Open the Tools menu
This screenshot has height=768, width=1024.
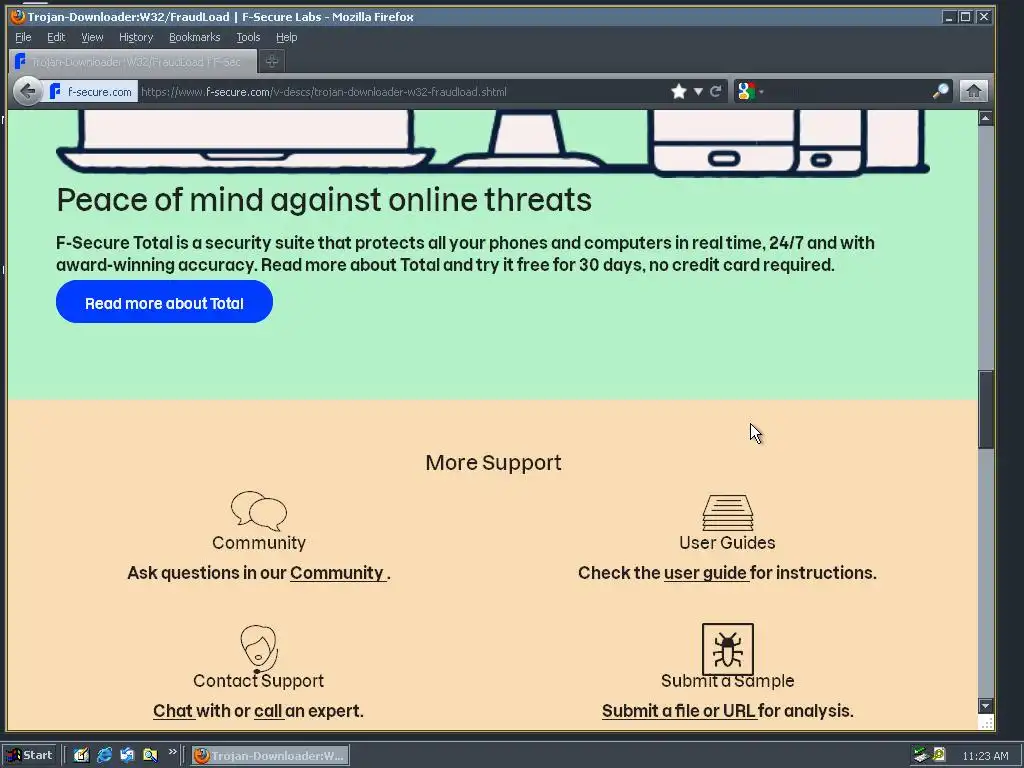(x=248, y=37)
